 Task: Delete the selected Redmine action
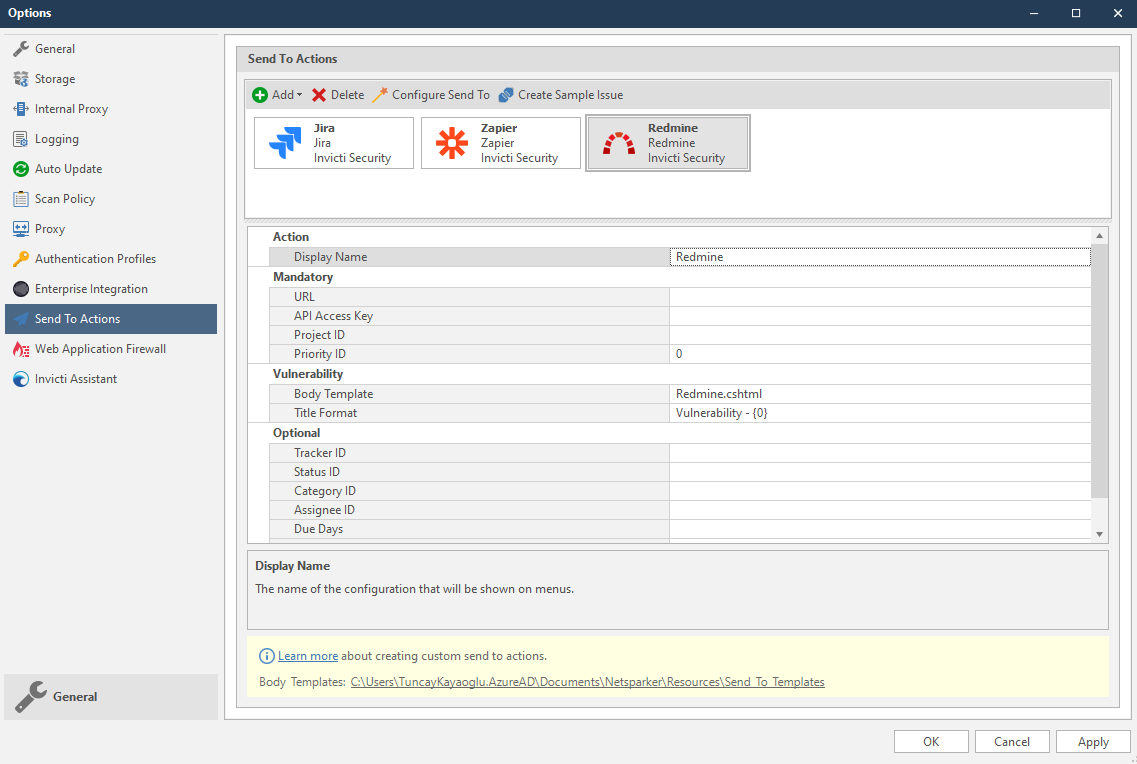[x=337, y=95]
